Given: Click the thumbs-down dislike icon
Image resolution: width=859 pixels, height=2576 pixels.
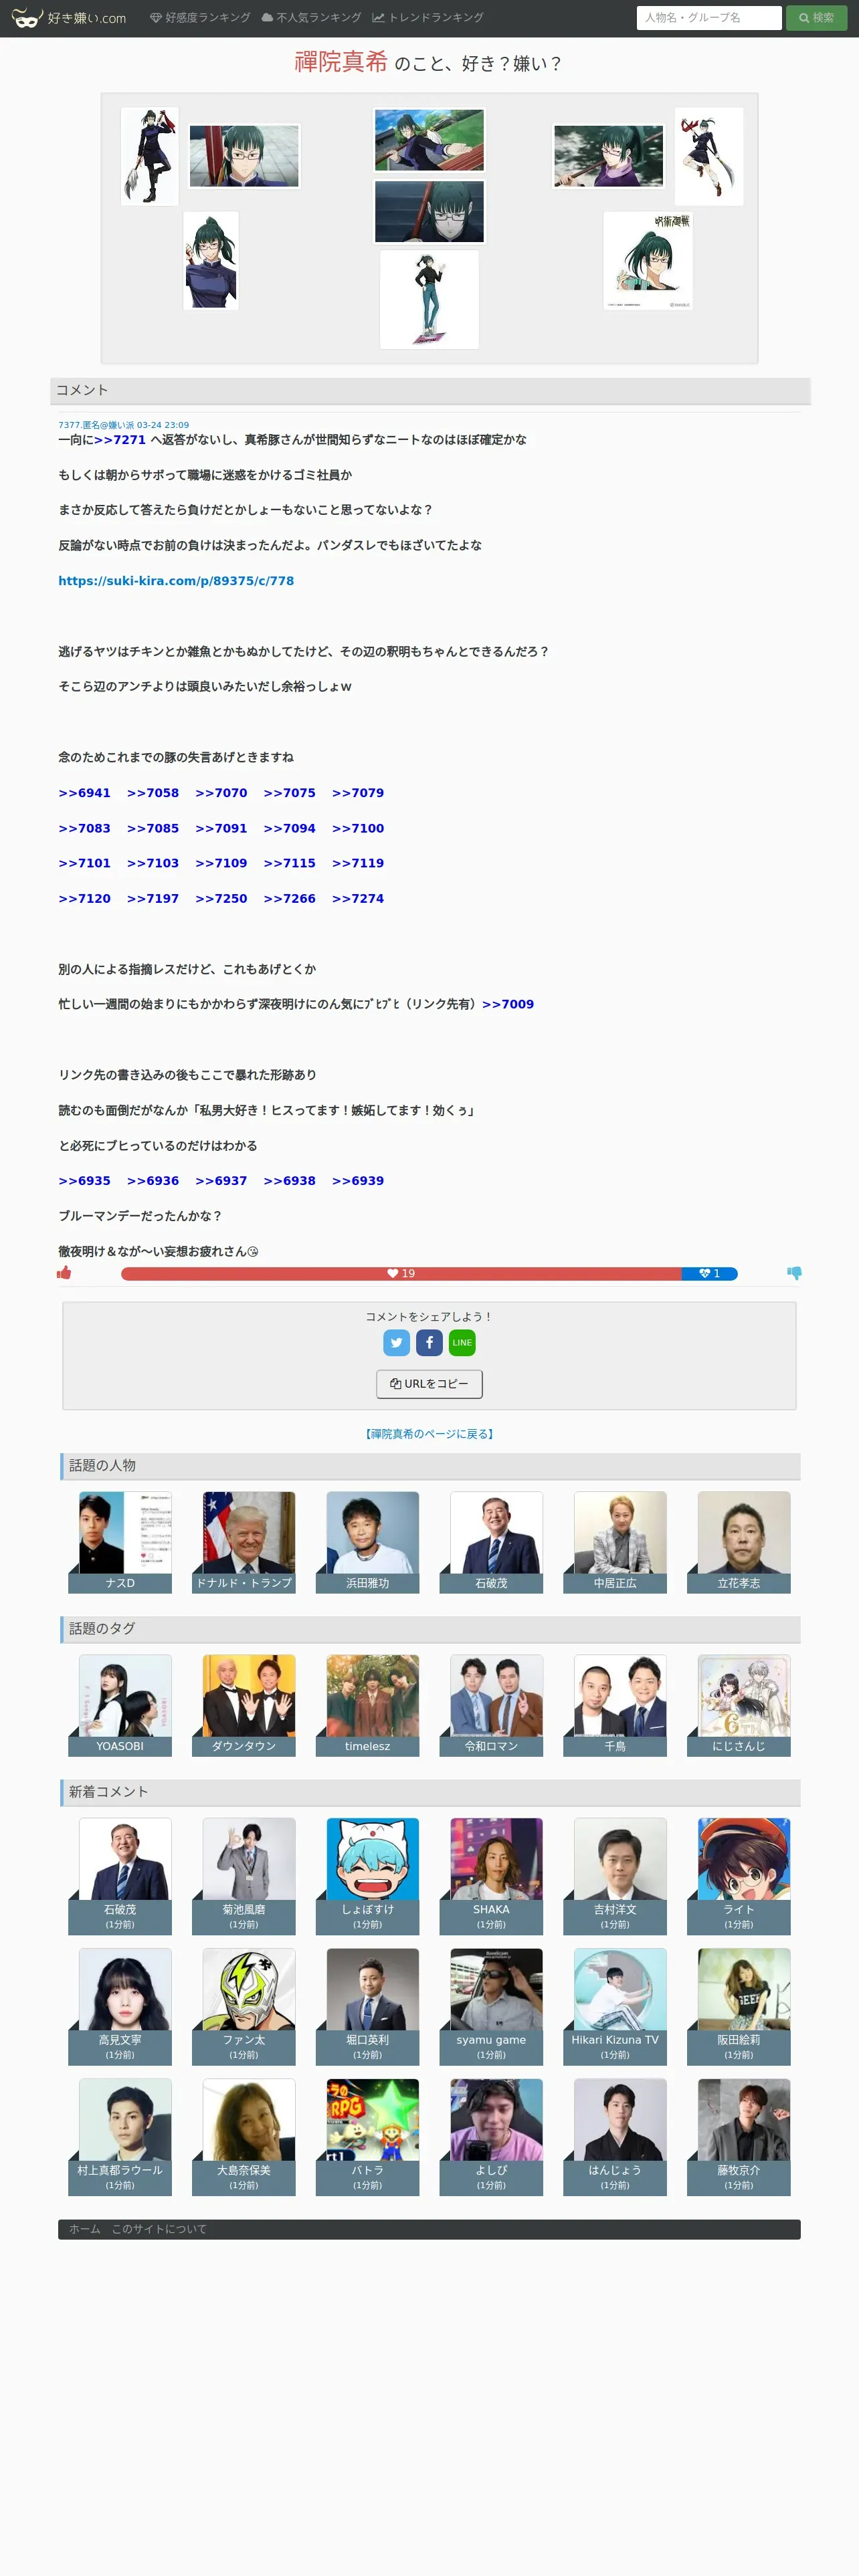Looking at the screenshot, I should point(794,1273).
